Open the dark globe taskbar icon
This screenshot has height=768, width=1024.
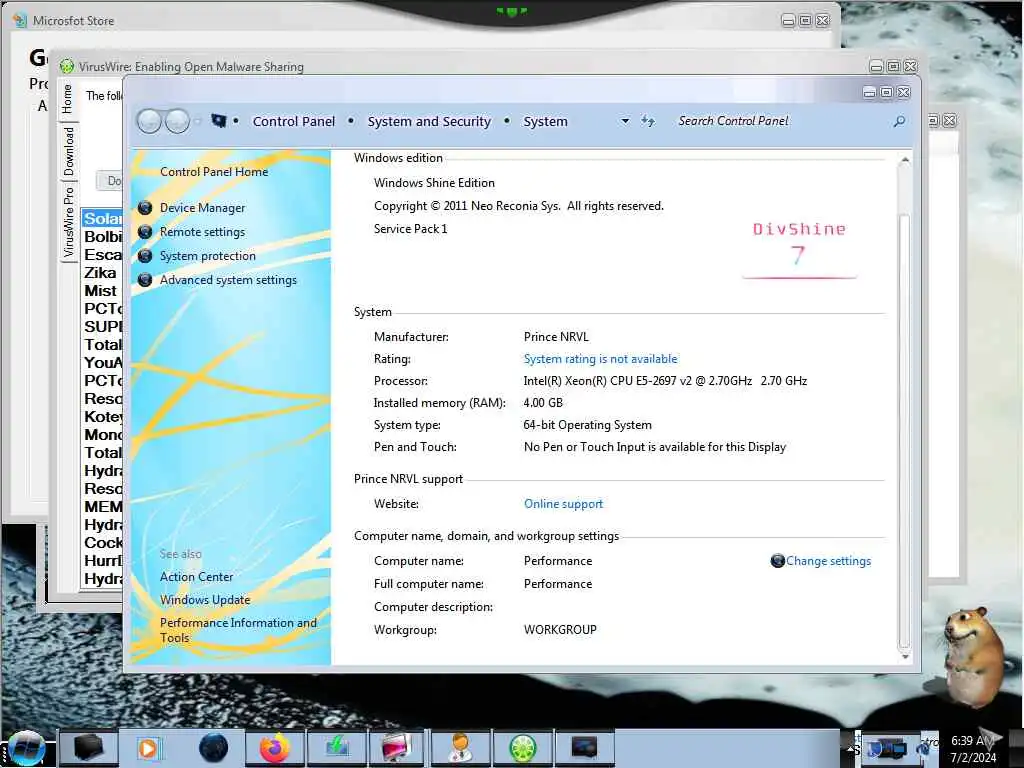click(213, 748)
